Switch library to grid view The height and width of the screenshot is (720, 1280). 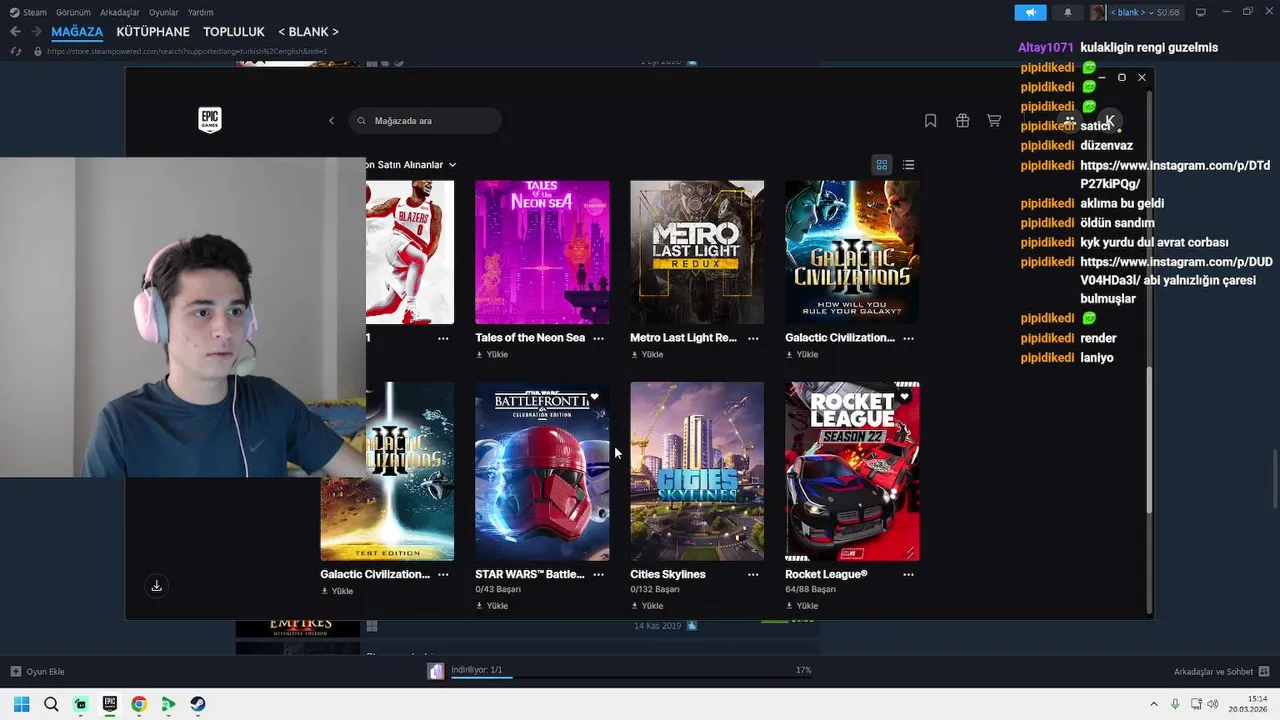click(x=882, y=165)
